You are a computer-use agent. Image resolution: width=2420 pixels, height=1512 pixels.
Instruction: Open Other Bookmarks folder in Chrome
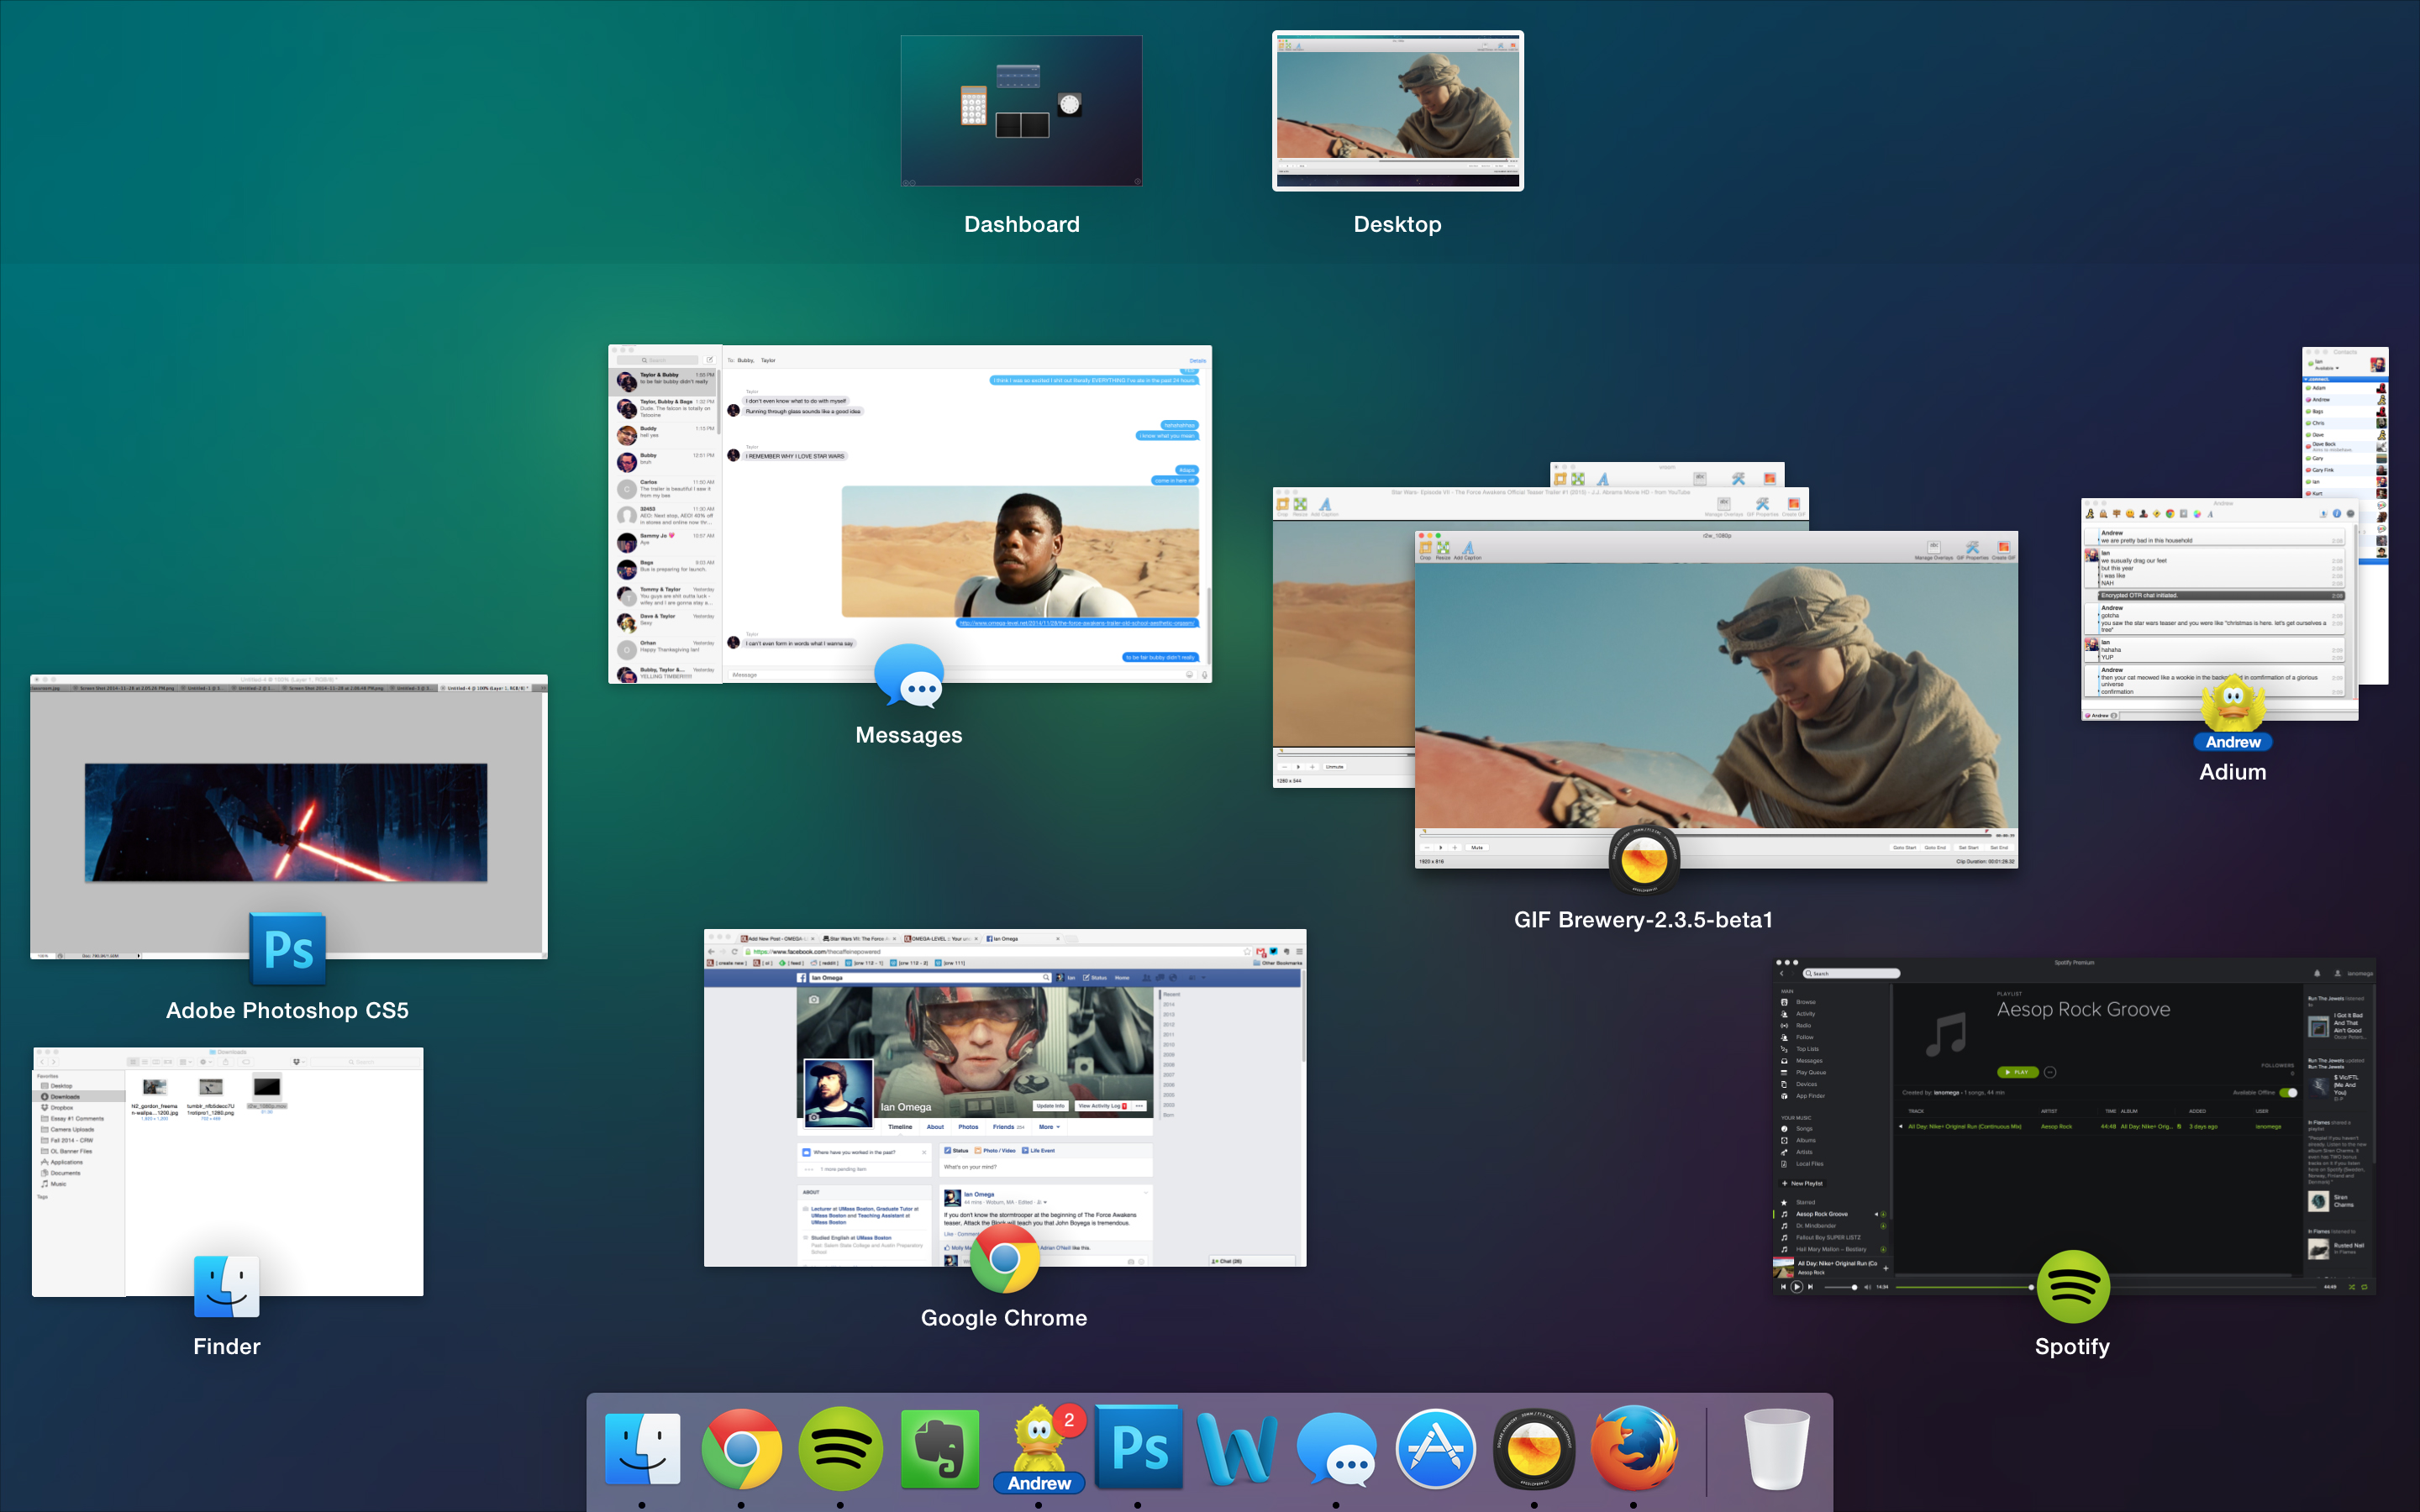pyautogui.click(x=1278, y=963)
